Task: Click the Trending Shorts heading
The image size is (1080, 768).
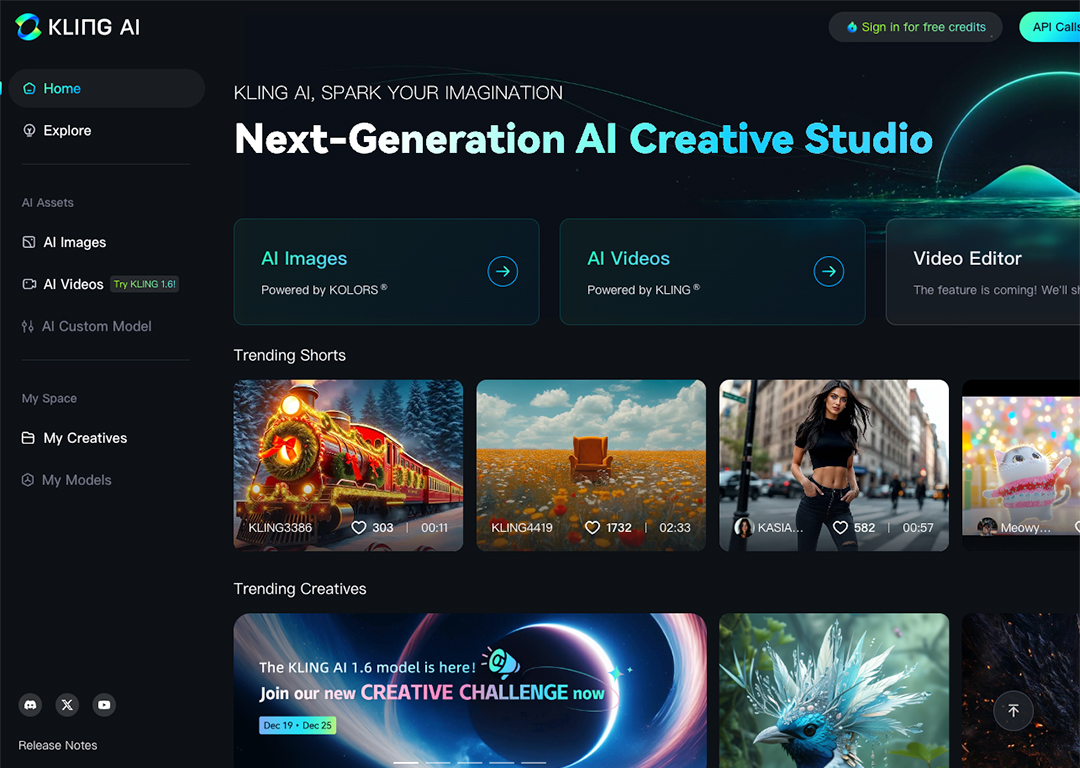Action: tap(289, 355)
